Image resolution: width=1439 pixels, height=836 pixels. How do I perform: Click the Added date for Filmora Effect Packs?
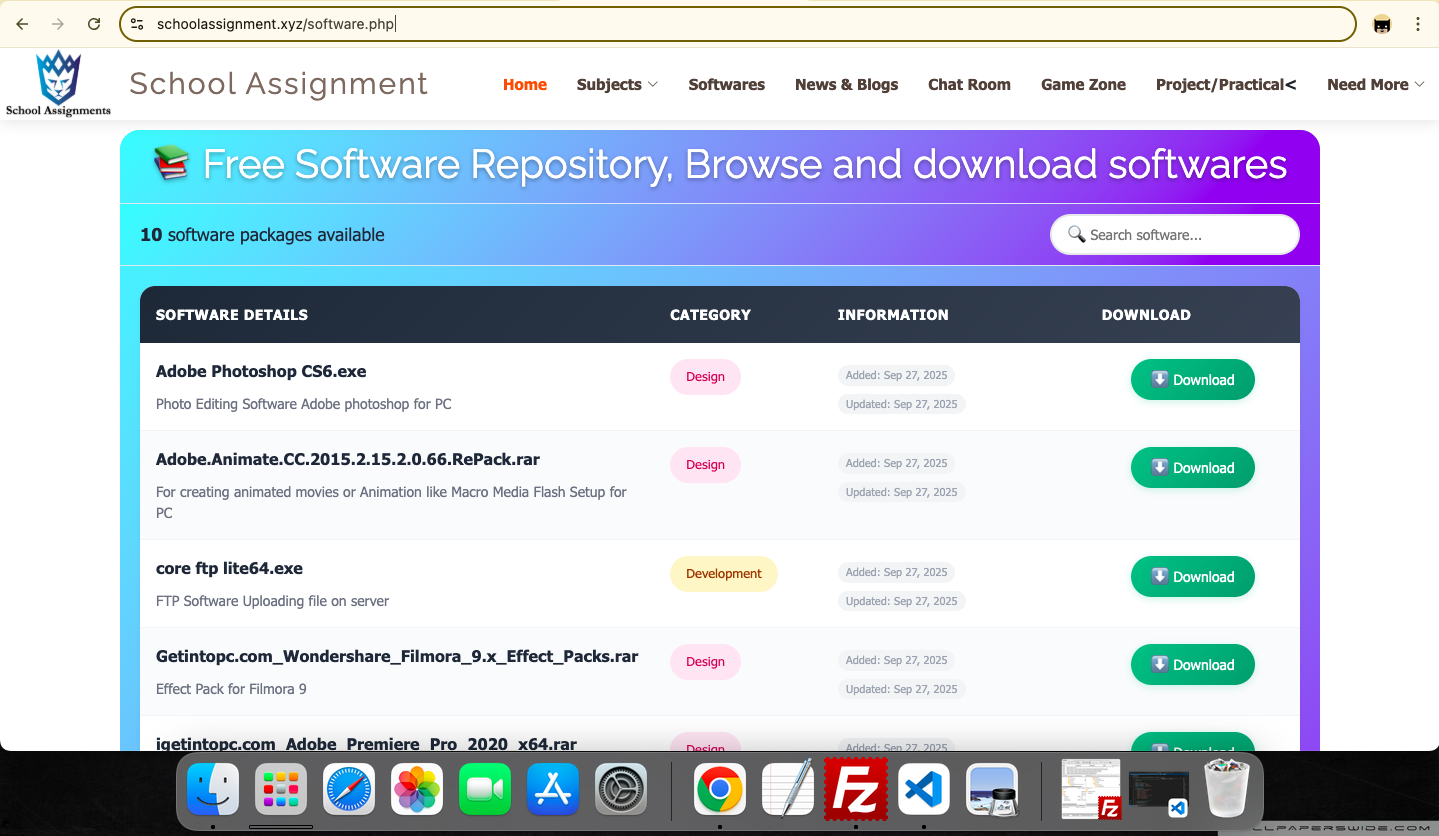coord(896,660)
